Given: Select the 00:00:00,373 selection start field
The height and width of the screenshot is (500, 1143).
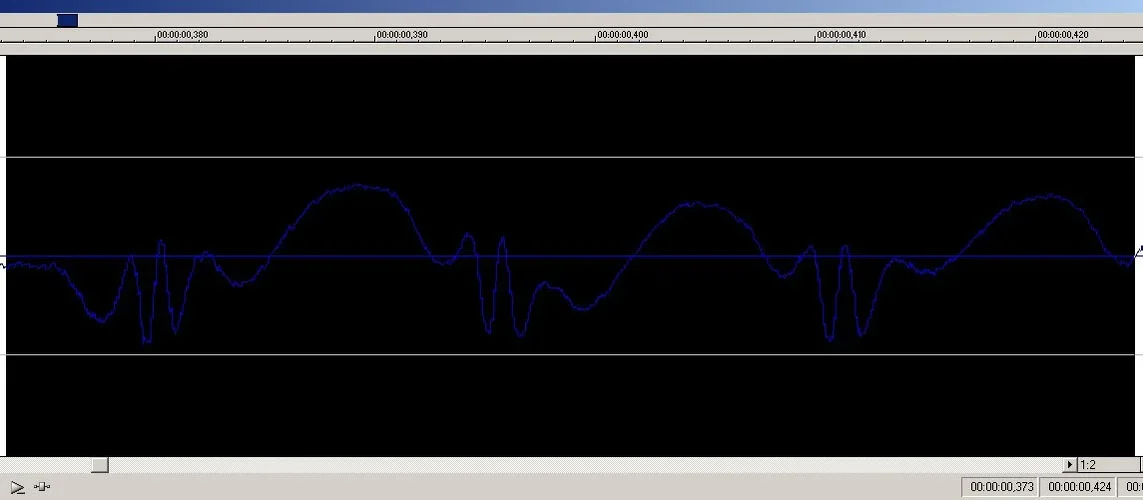Looking at the screenshot, I should [1001, 487].
